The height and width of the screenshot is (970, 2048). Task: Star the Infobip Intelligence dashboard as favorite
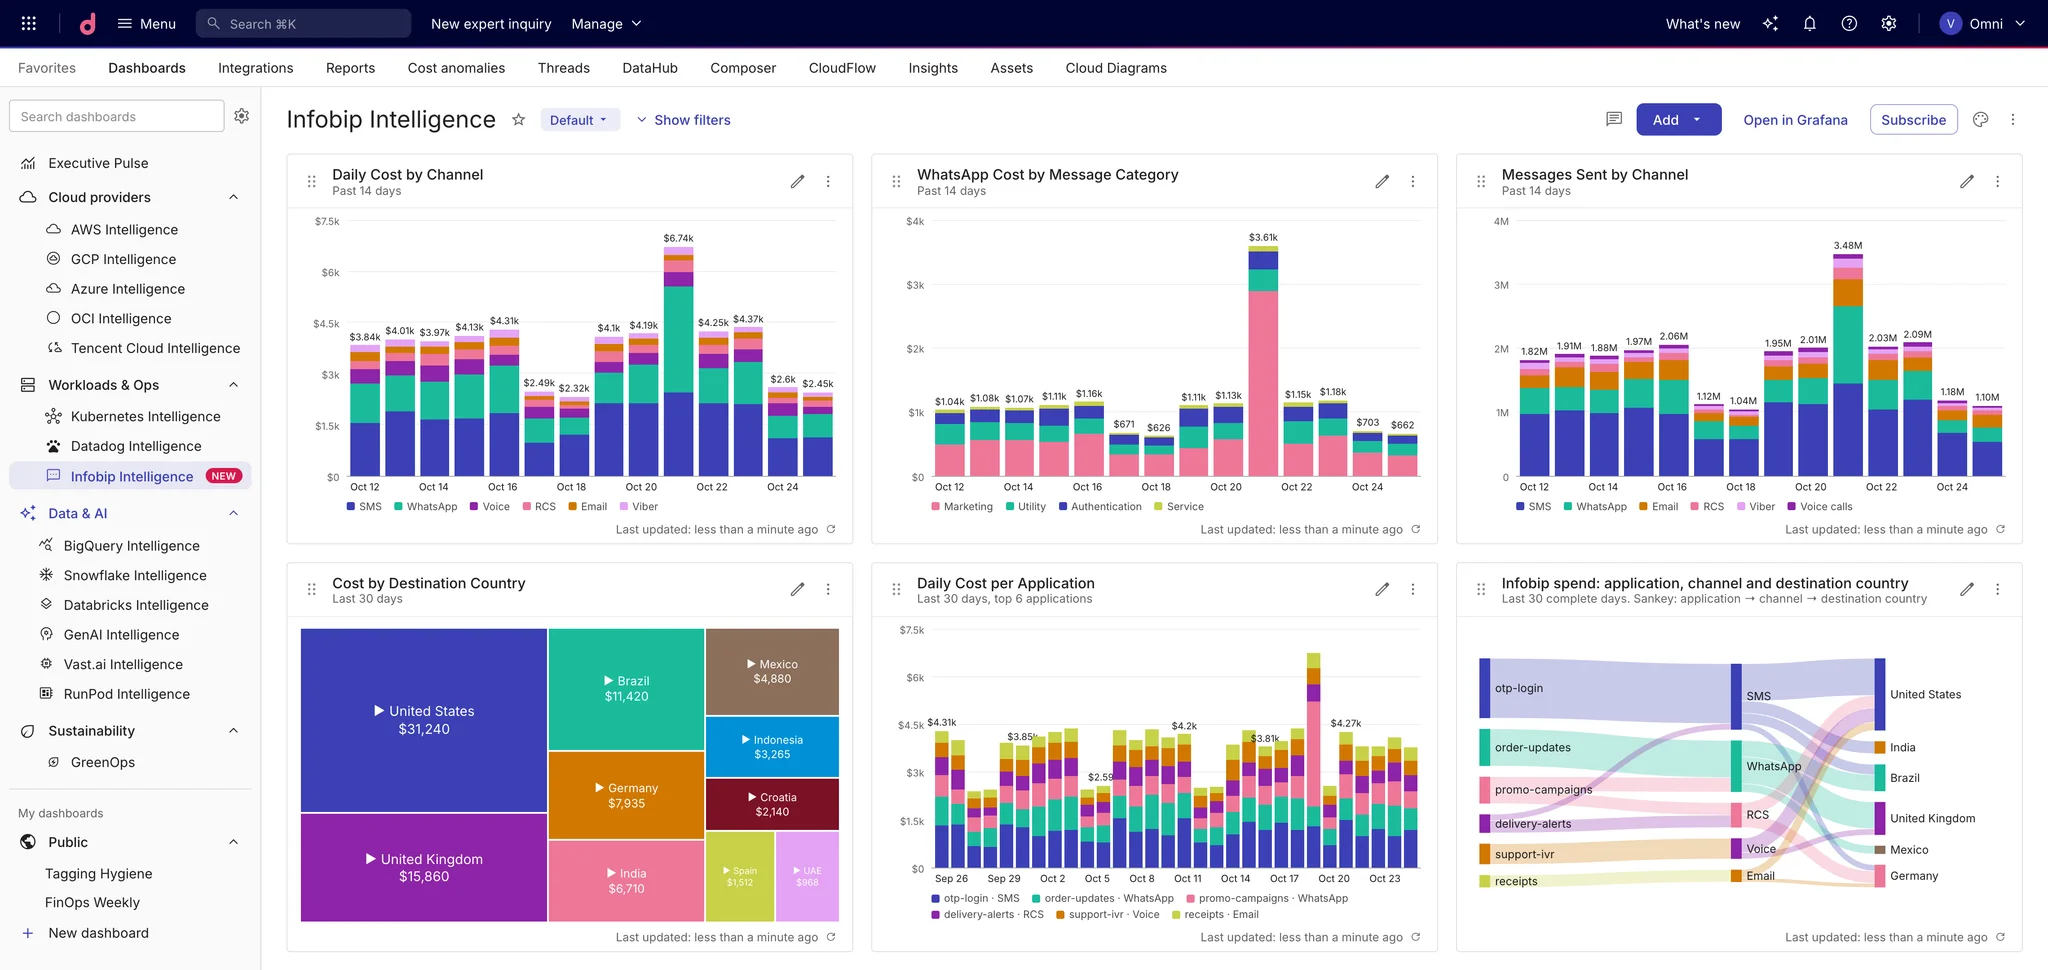click(x=518, y=120)
